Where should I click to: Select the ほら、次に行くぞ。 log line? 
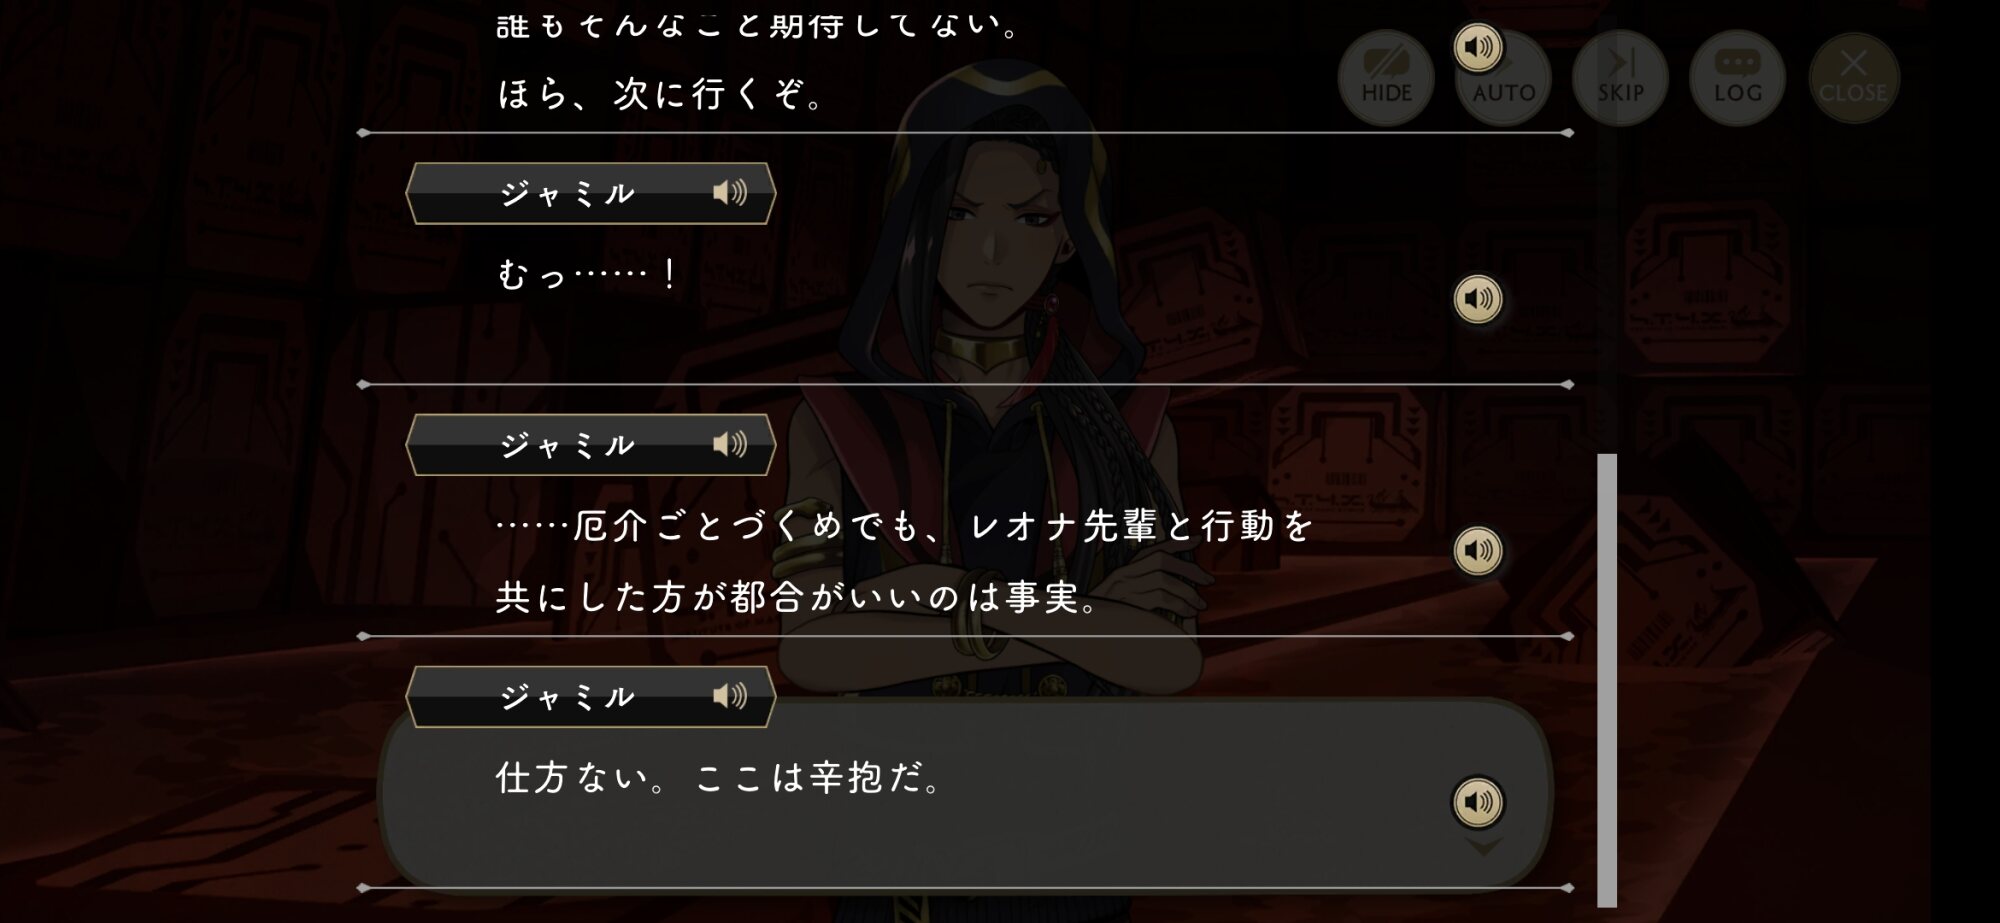point(660,95)
